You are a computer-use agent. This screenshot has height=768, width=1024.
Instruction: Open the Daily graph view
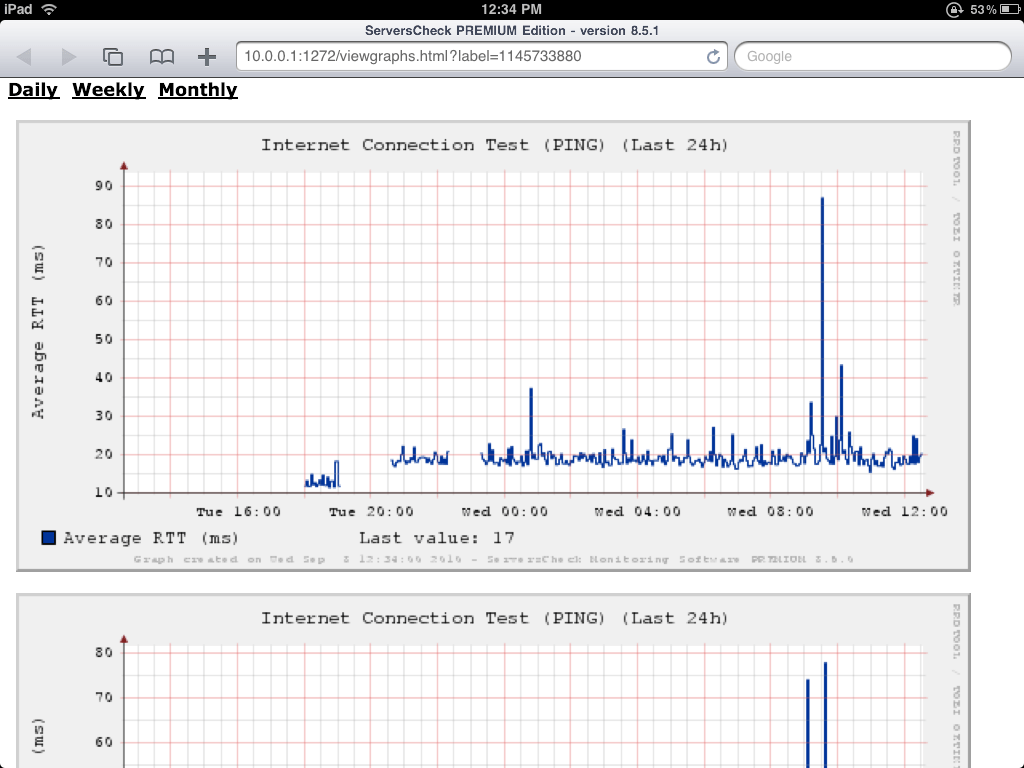pyautogui.click(x=33, y=90)
